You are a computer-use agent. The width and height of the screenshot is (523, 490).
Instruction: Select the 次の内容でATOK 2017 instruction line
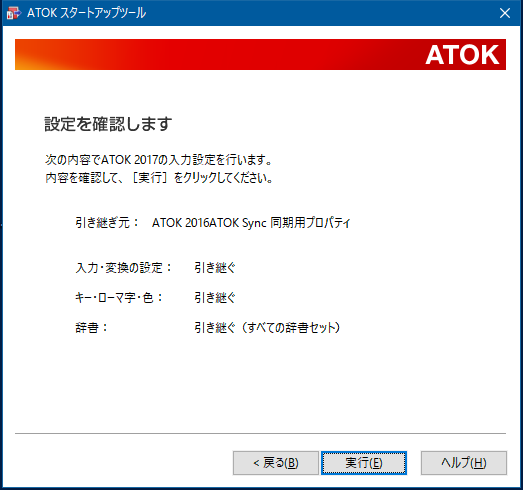159,160
